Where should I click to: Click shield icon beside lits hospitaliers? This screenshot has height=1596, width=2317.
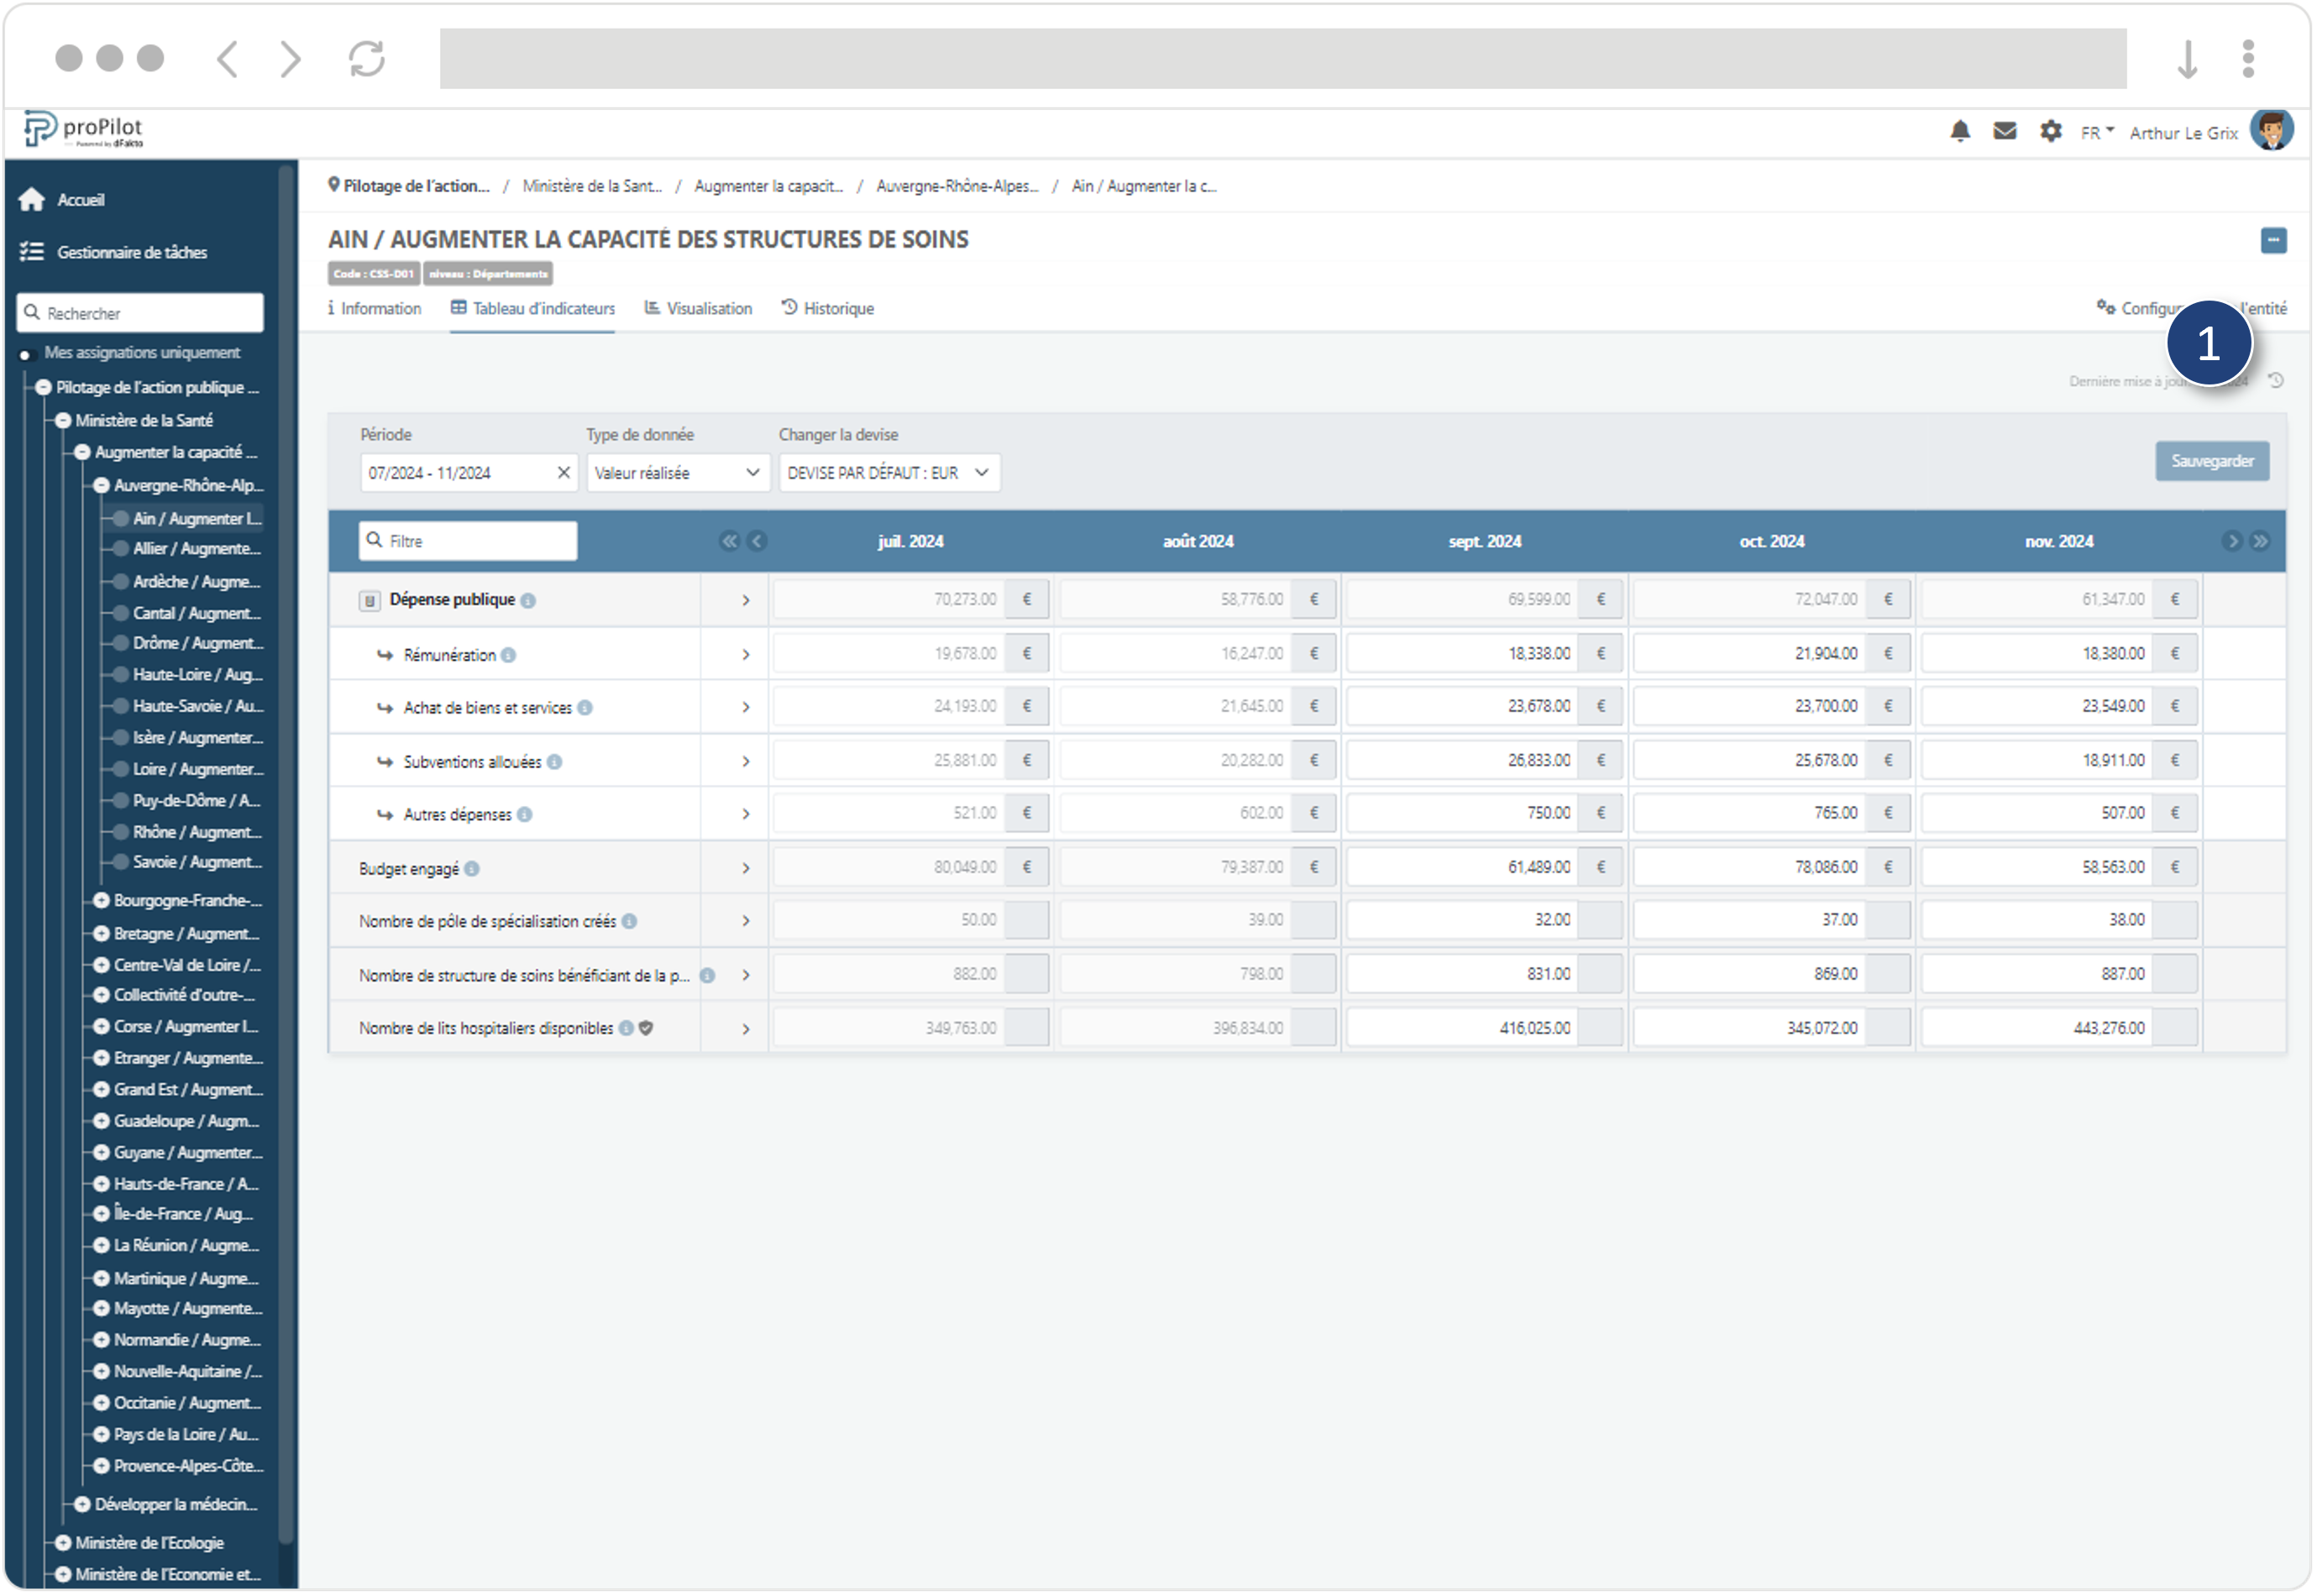coord(647,1028)
